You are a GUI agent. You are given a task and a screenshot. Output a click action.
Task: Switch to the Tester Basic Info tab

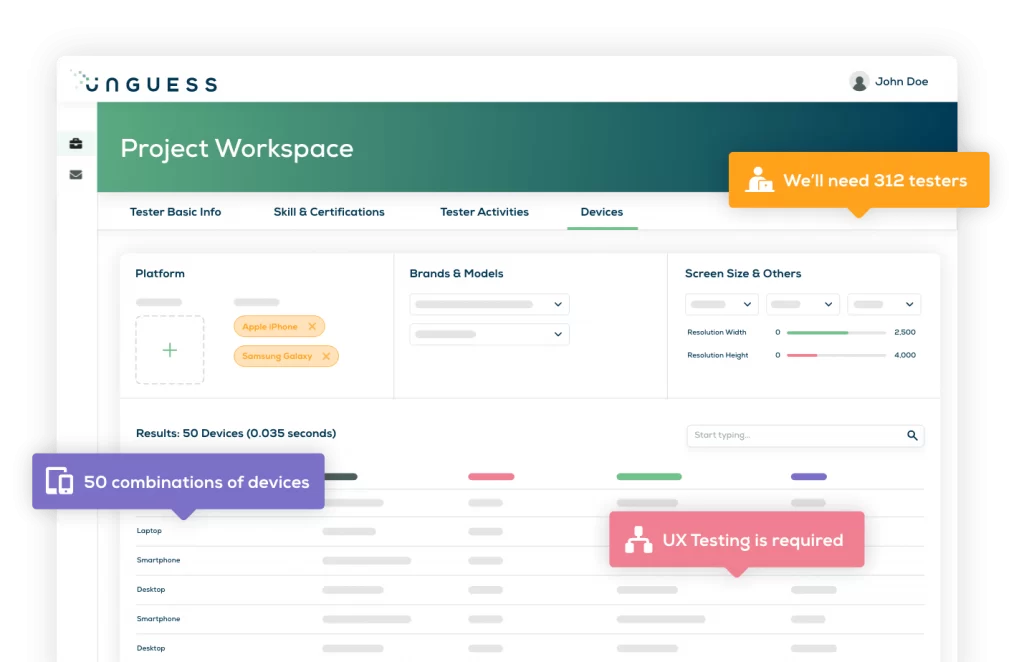[175, 212]
